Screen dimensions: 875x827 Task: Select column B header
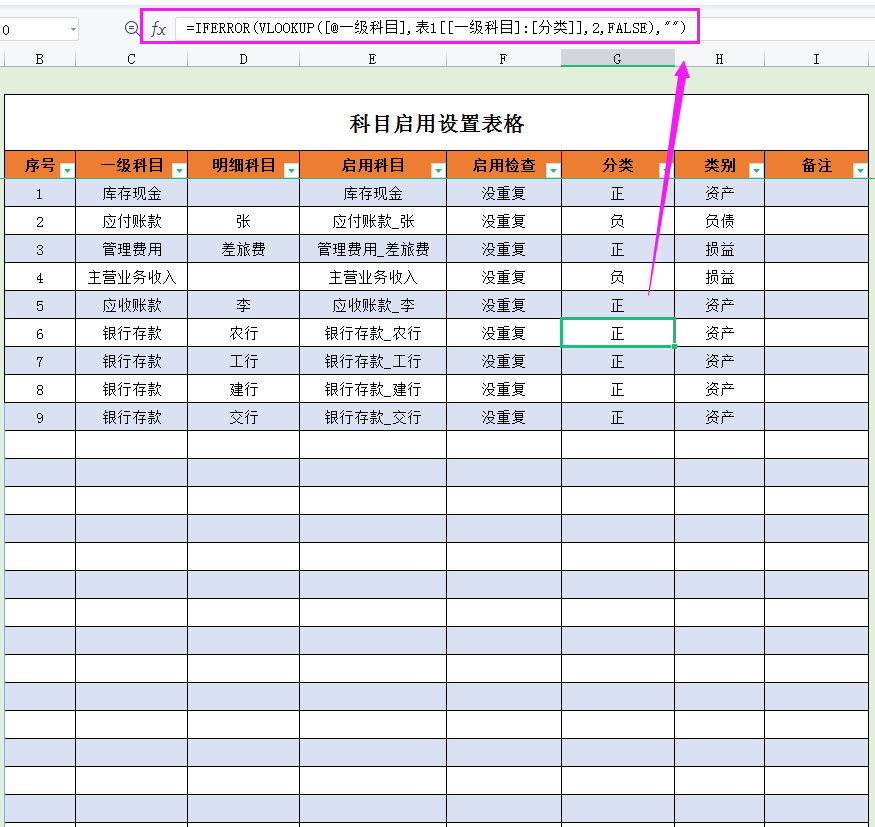click(x=39, y=59)
